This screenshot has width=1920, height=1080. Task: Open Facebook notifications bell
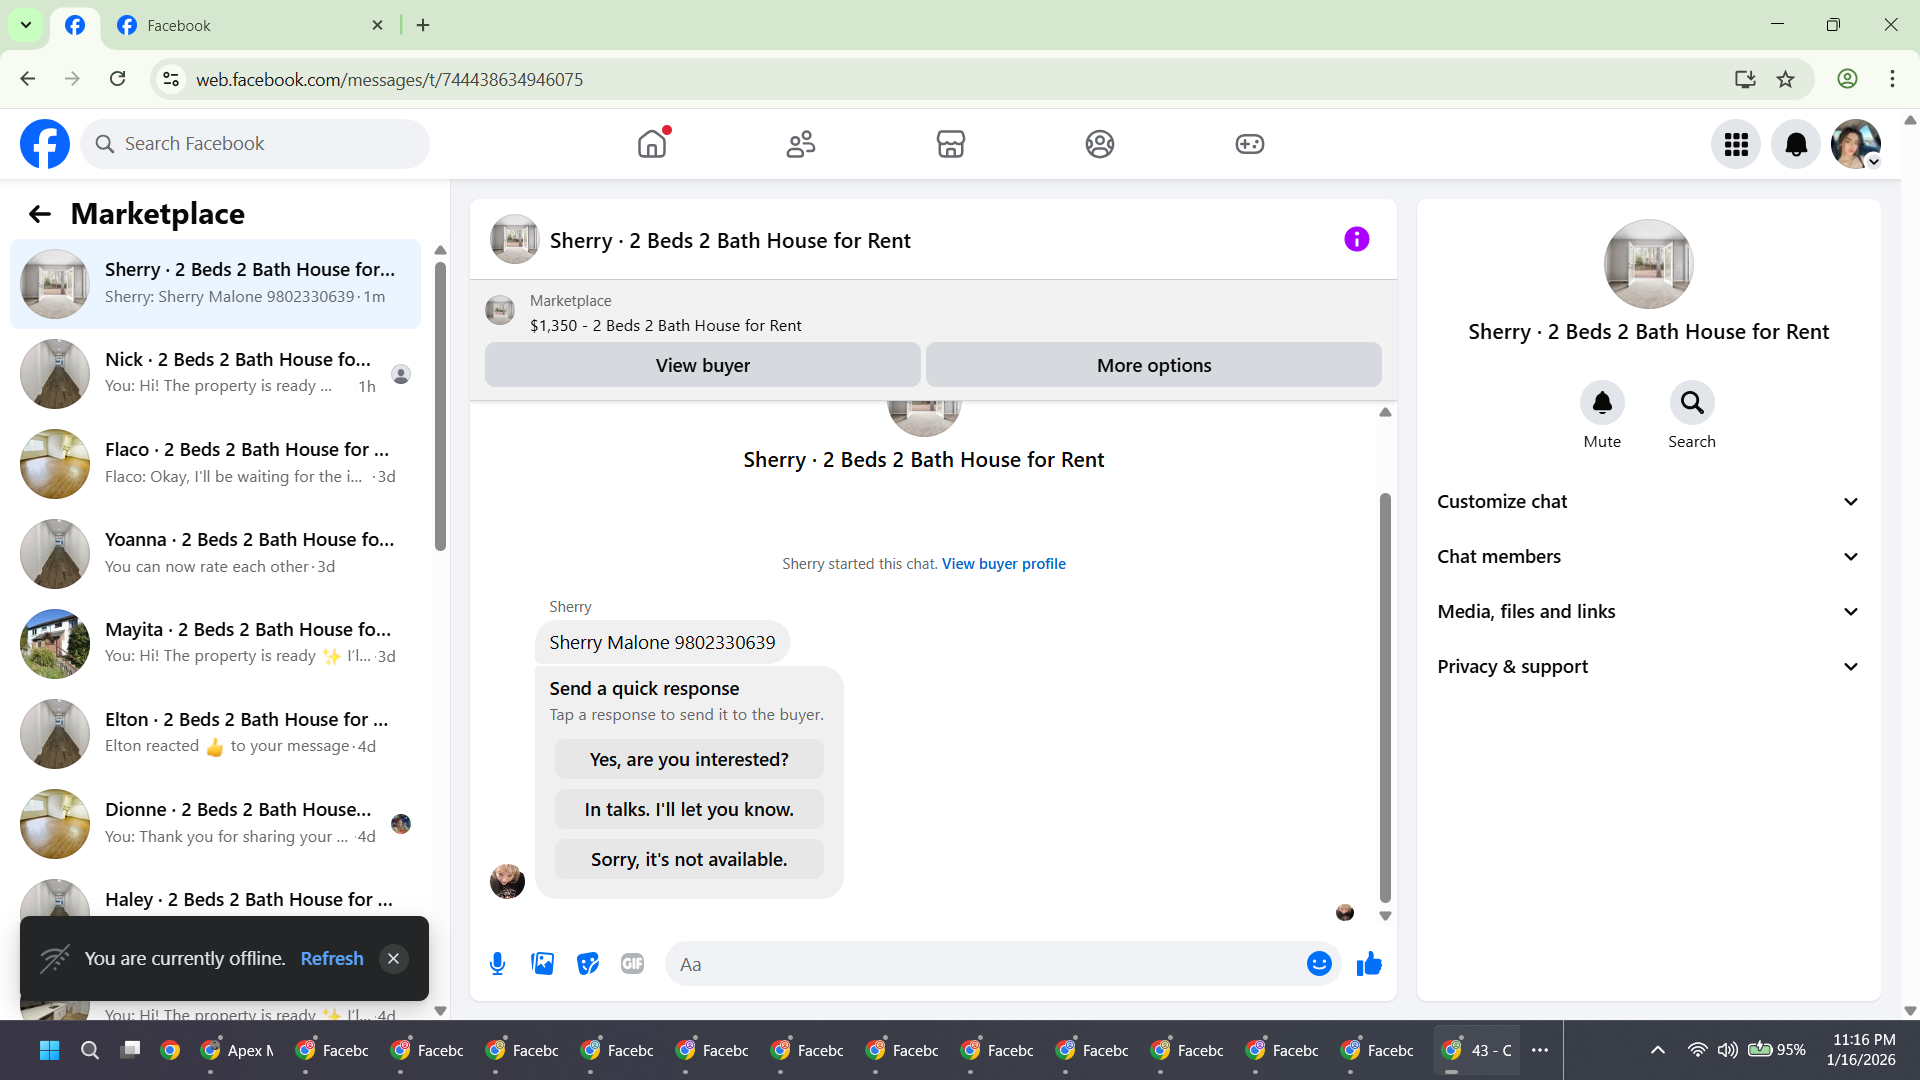tap(1796, 144)
